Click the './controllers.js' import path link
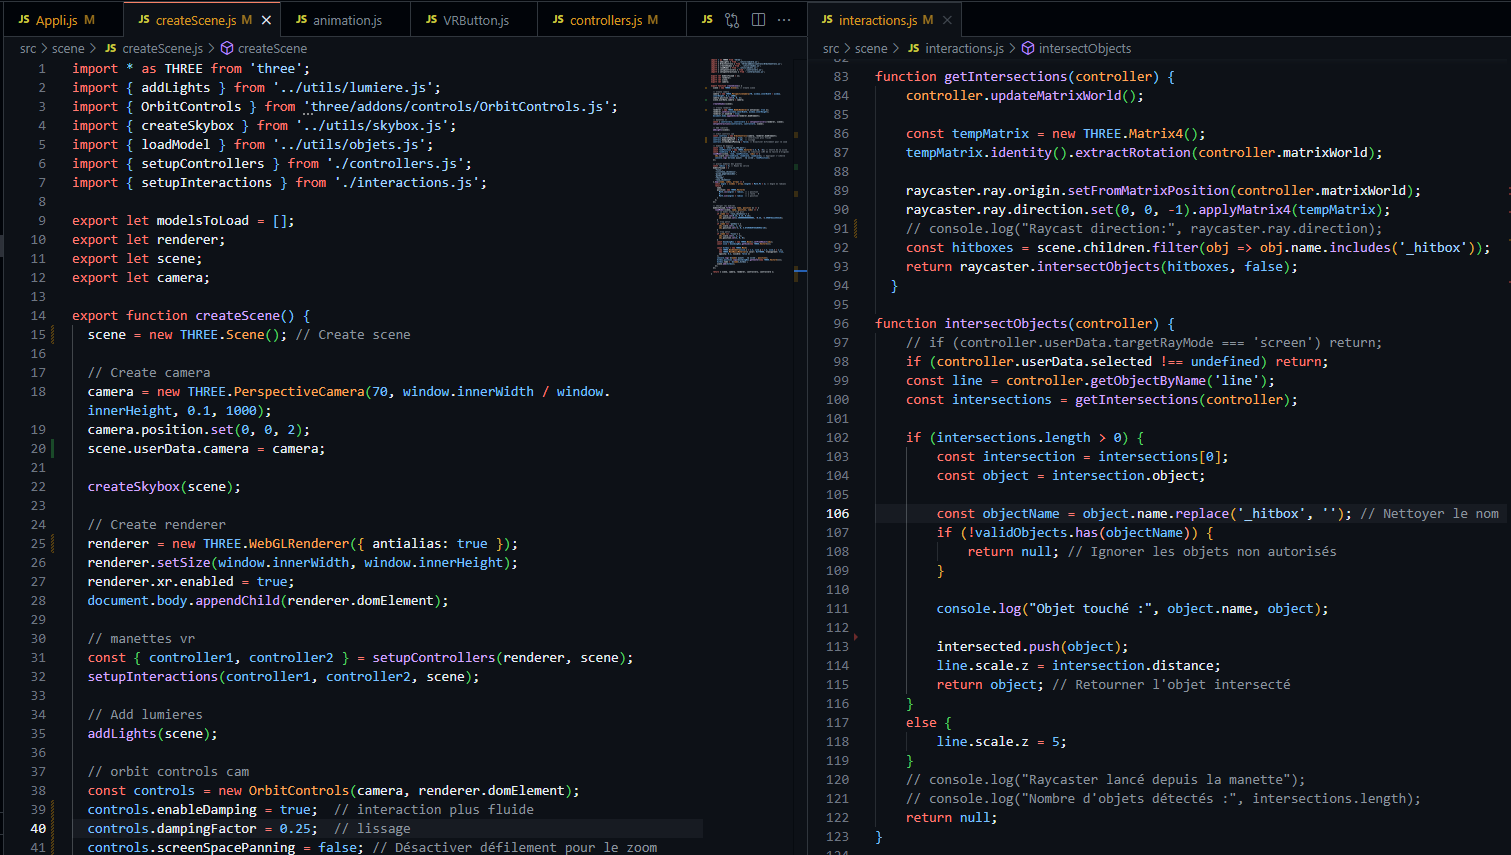1511x855 pixels. point(399,163)
